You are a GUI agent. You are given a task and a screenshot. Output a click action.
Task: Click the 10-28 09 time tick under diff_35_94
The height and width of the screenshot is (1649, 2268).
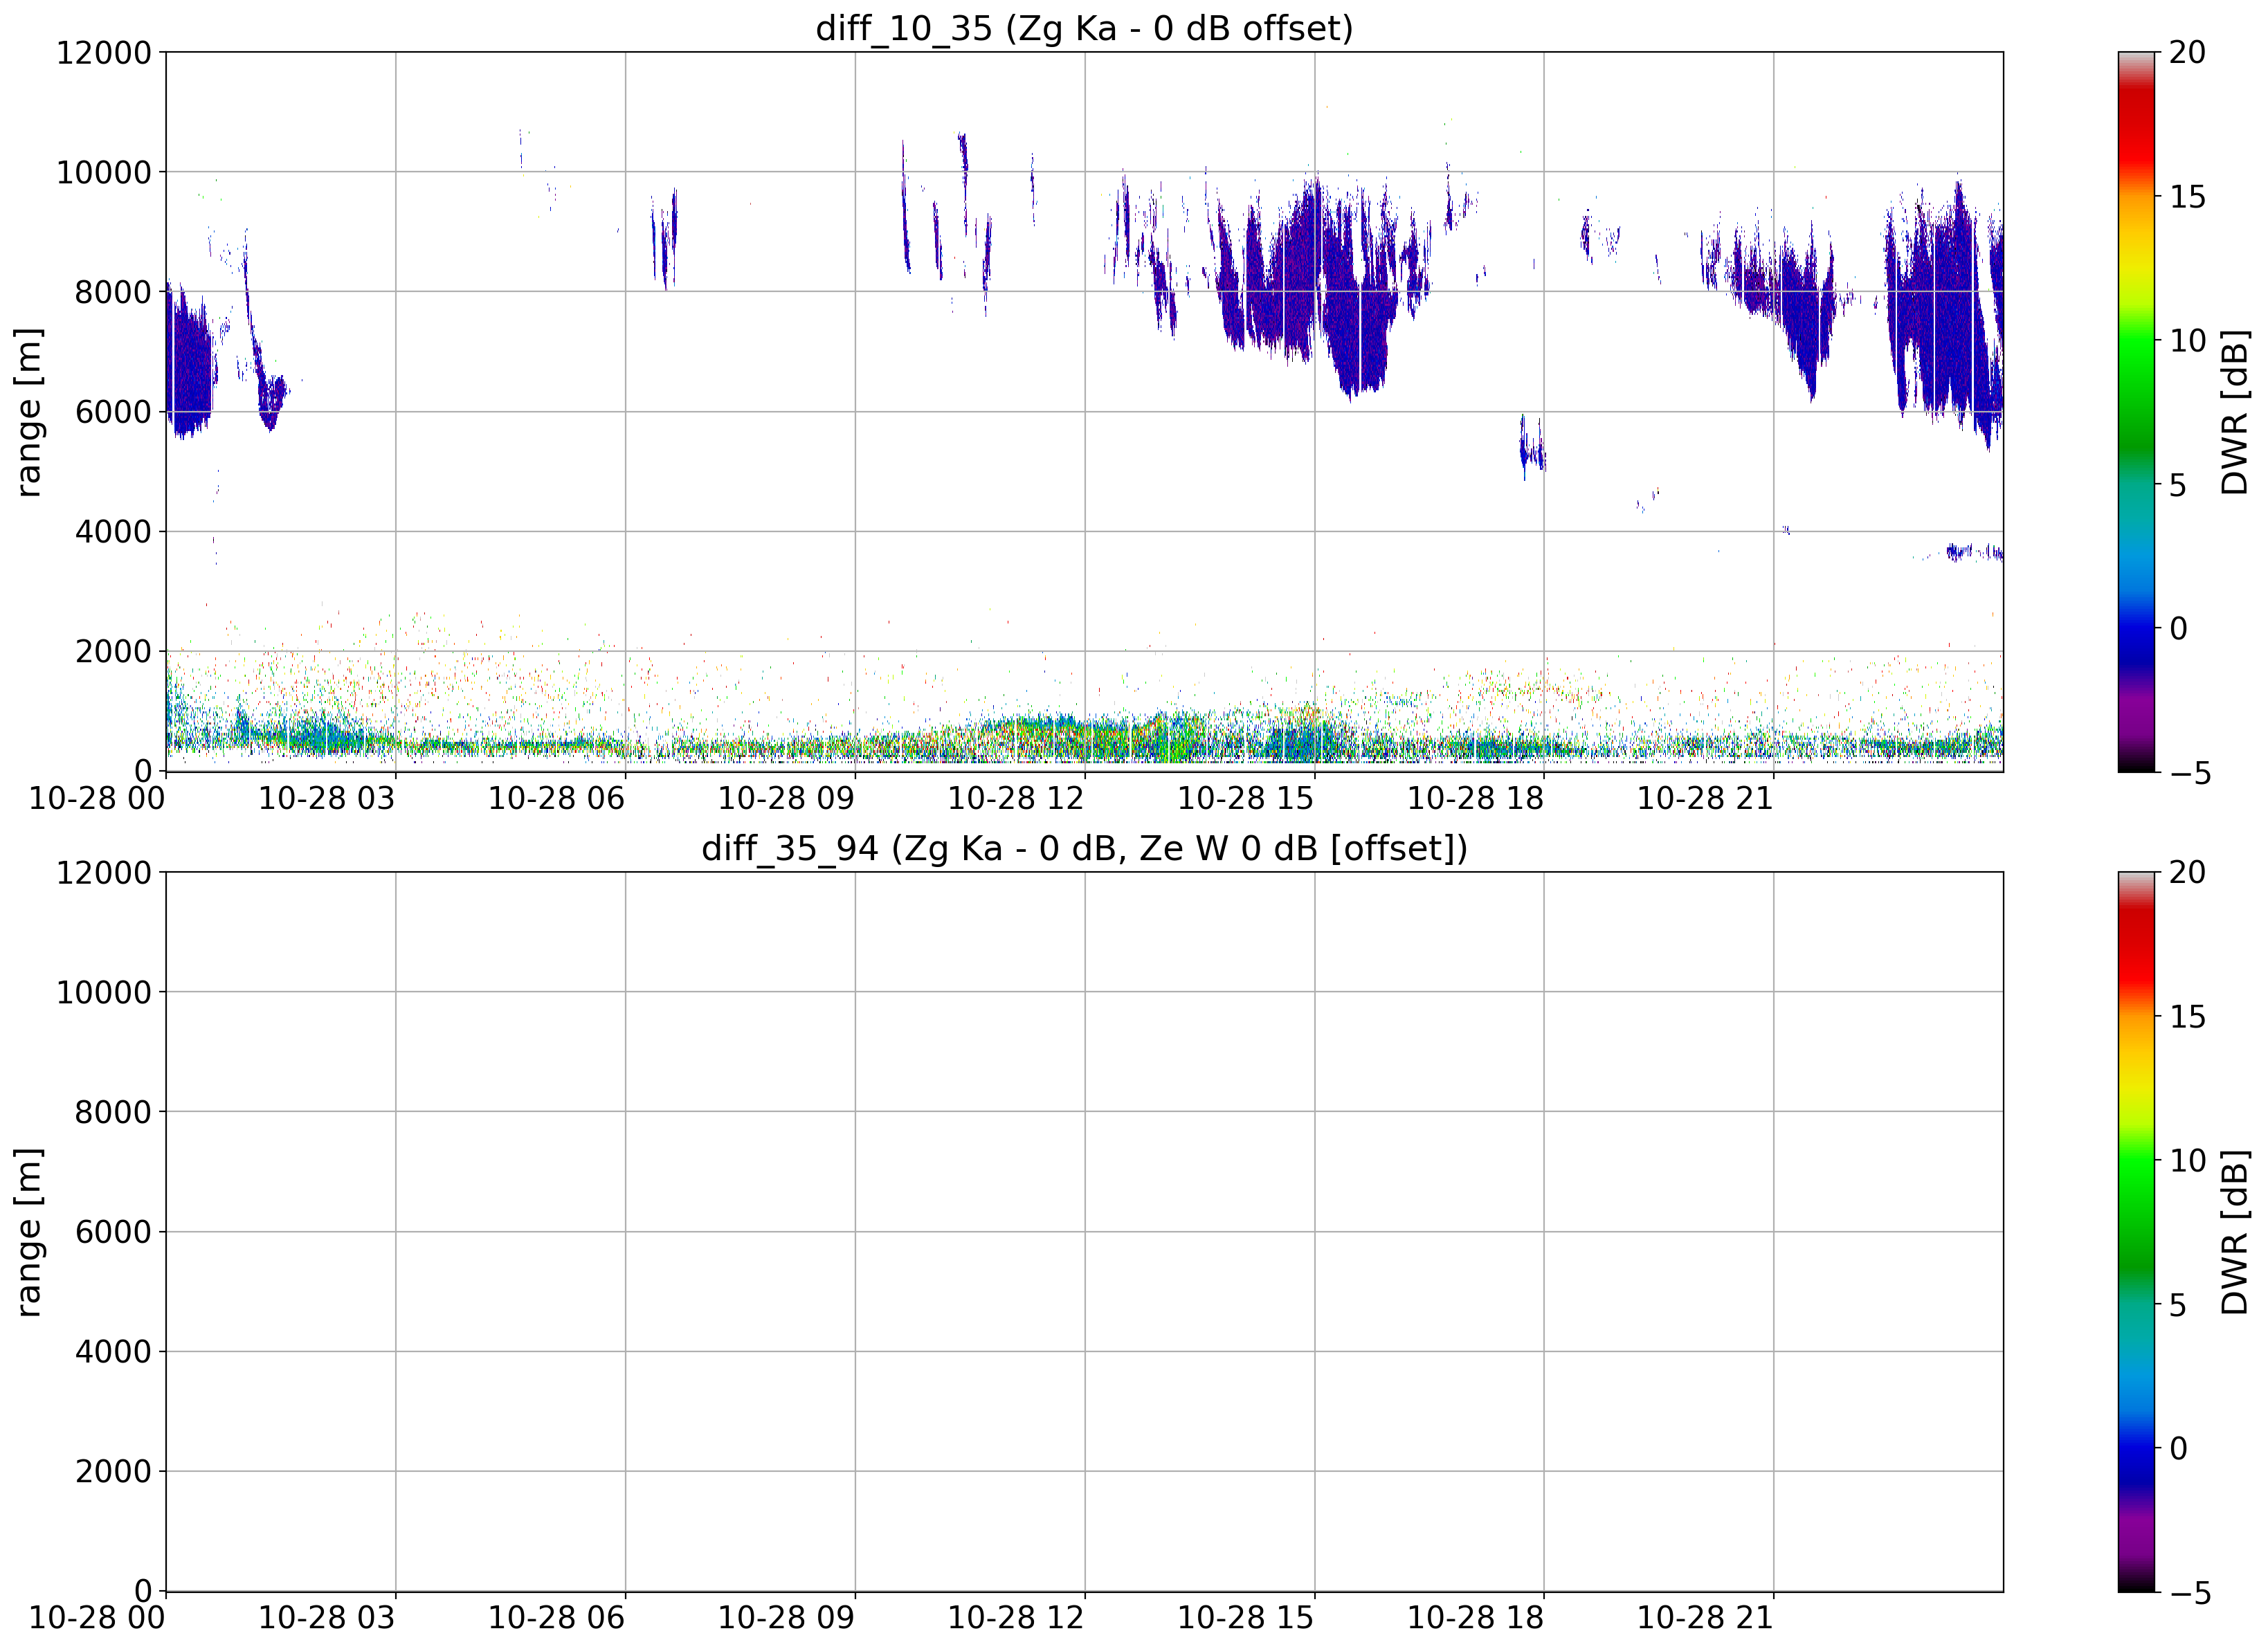pos(786,1618)
